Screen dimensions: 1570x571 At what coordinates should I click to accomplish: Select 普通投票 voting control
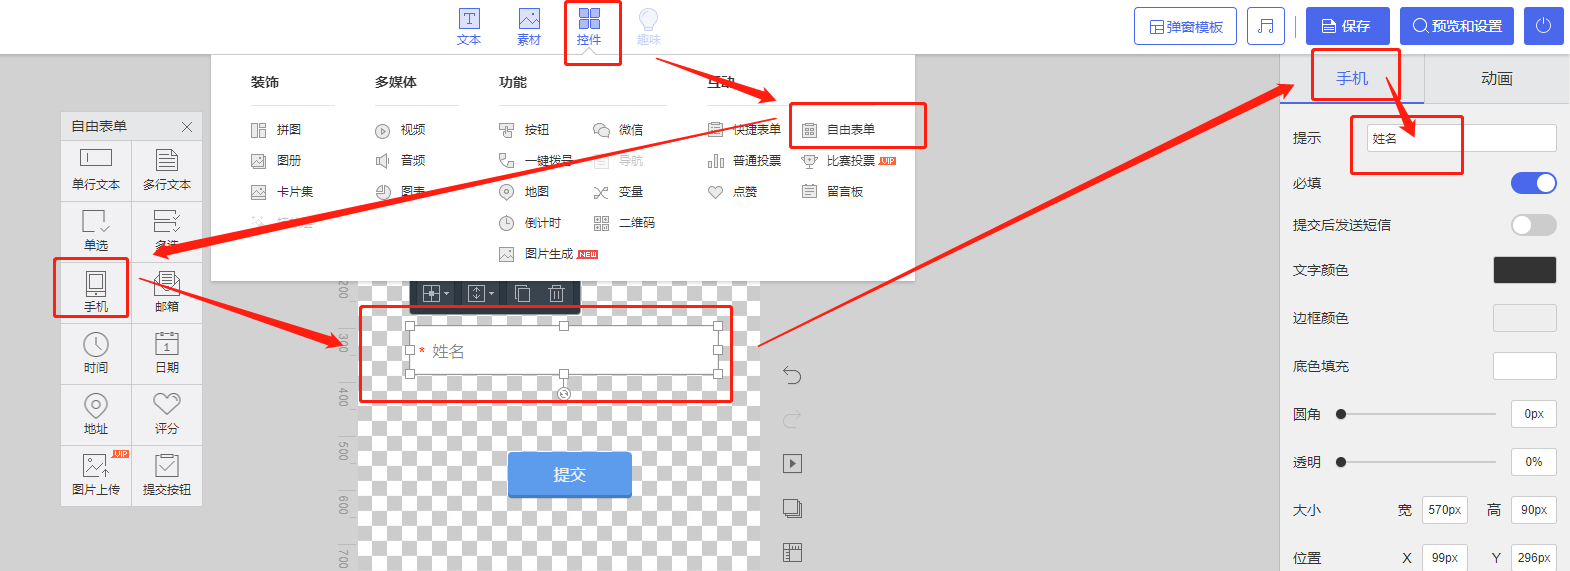744,161
